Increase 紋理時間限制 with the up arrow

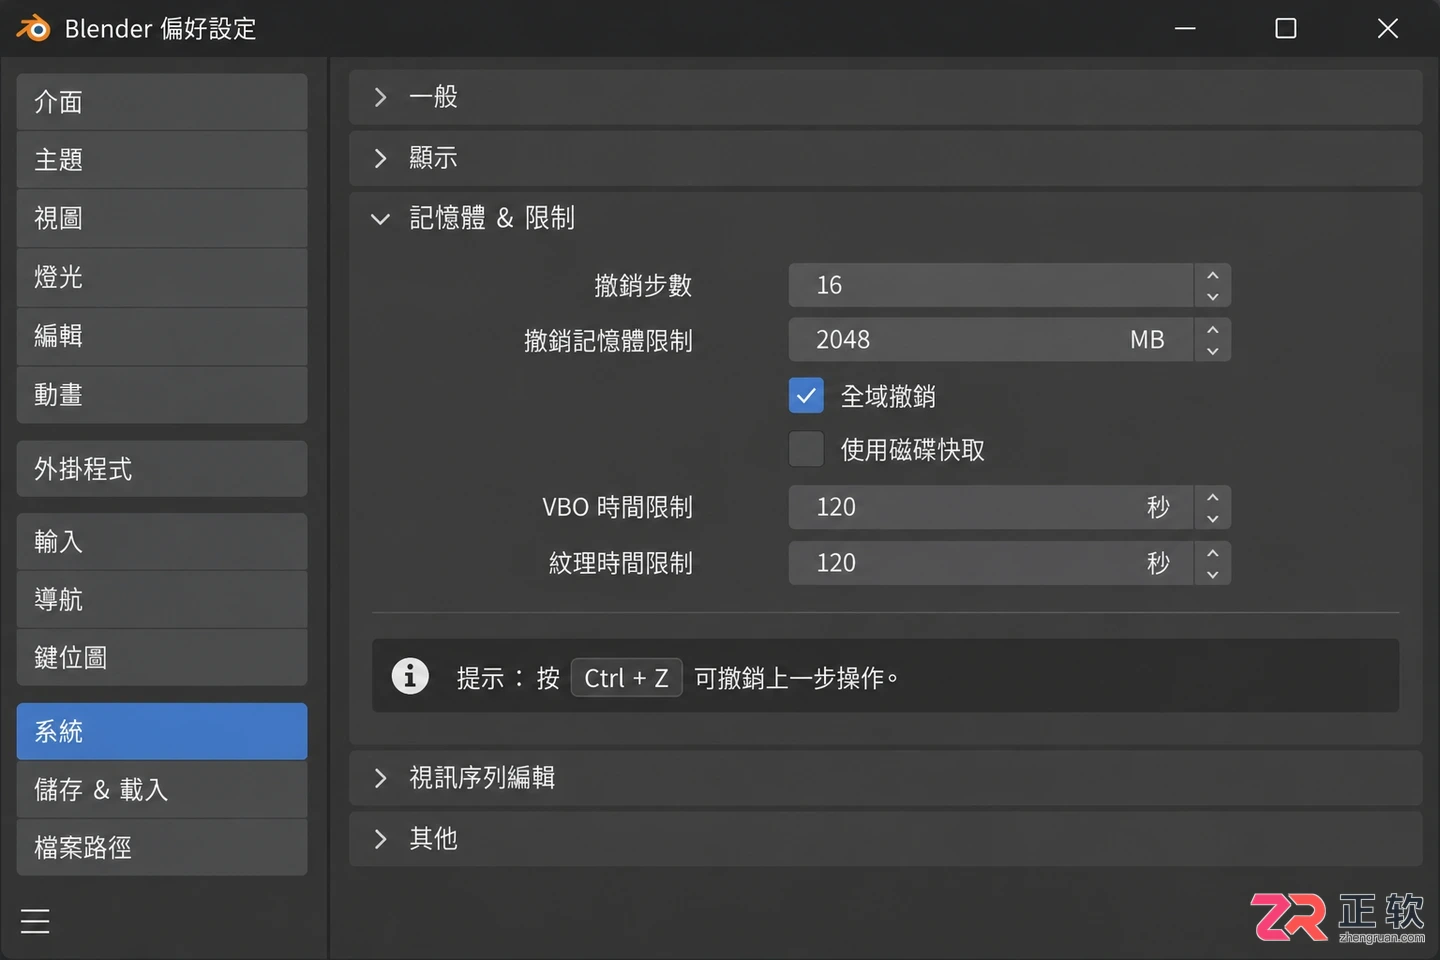point(1213,553)
